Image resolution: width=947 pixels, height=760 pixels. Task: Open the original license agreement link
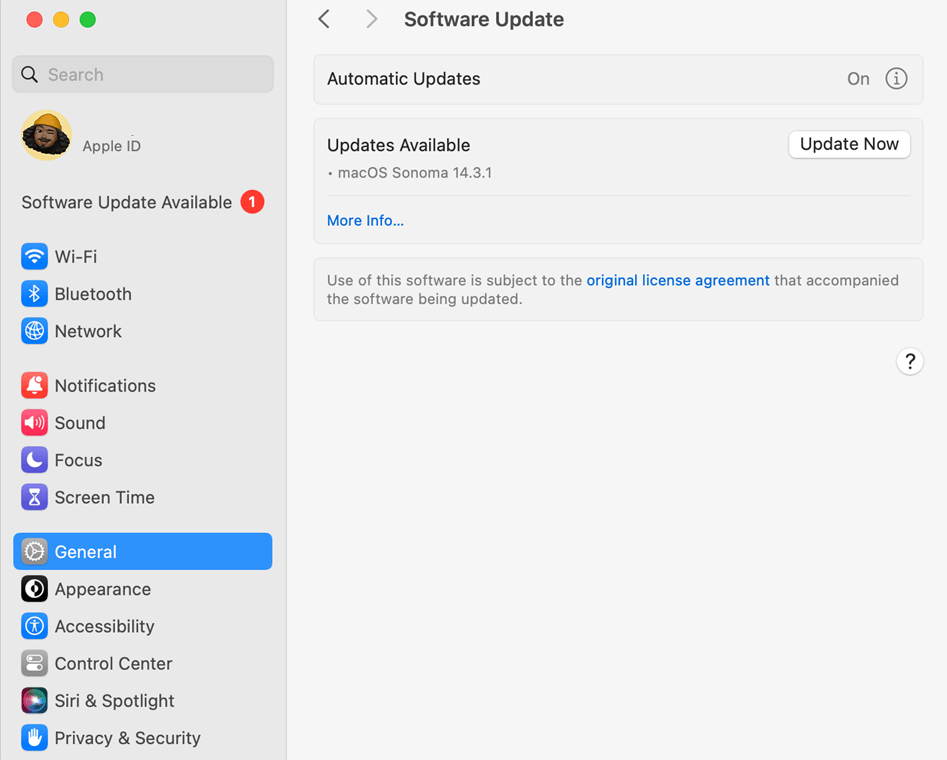(677, 281)
